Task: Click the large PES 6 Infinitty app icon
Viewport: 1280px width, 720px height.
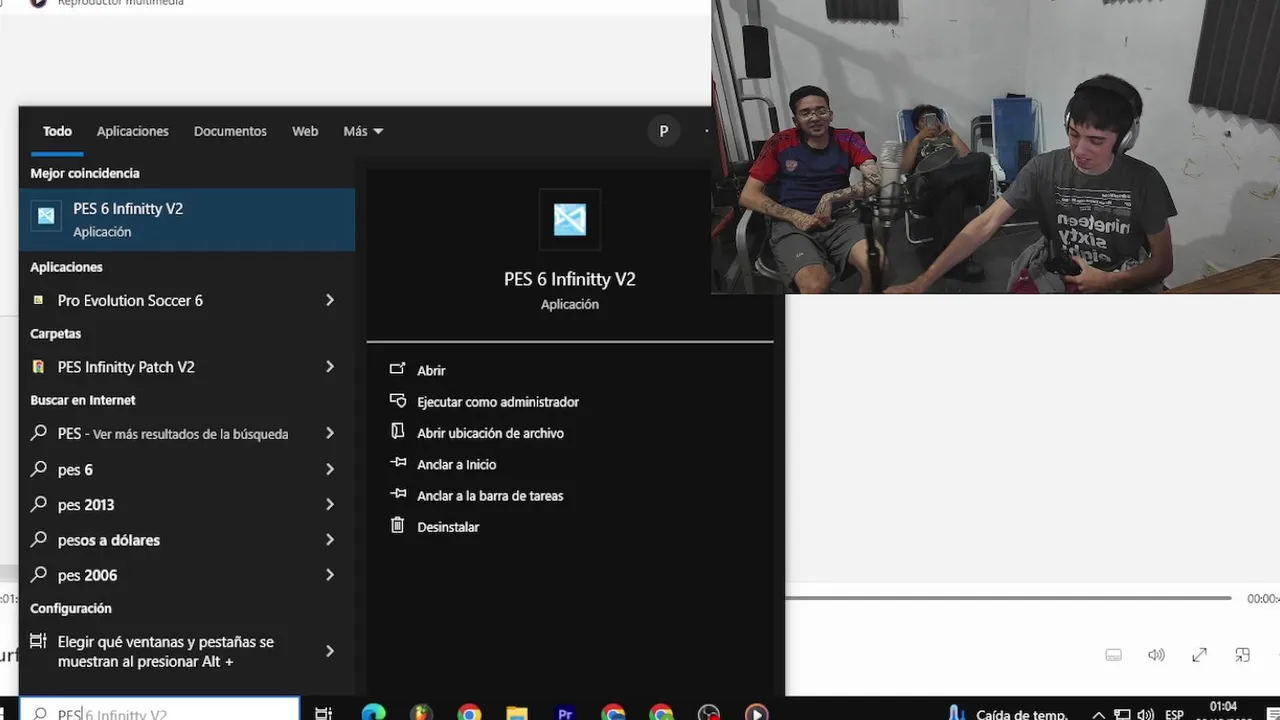Action: point(570,219)
